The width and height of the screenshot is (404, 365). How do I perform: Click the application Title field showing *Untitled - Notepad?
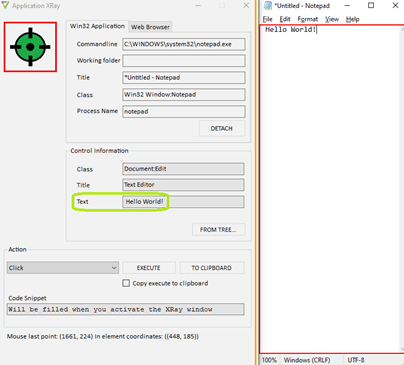point(184,77)
